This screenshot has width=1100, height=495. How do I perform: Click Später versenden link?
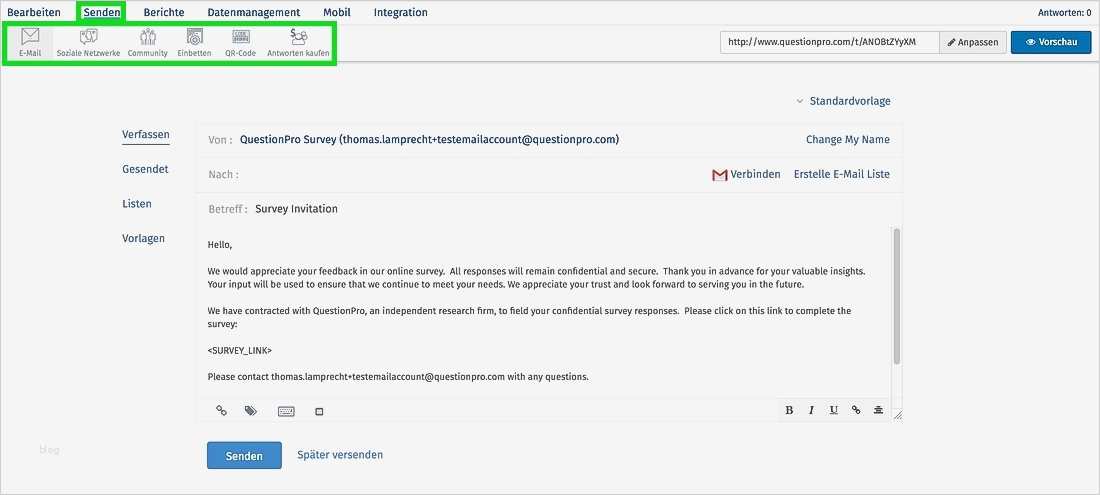click(x=340, y=454)
